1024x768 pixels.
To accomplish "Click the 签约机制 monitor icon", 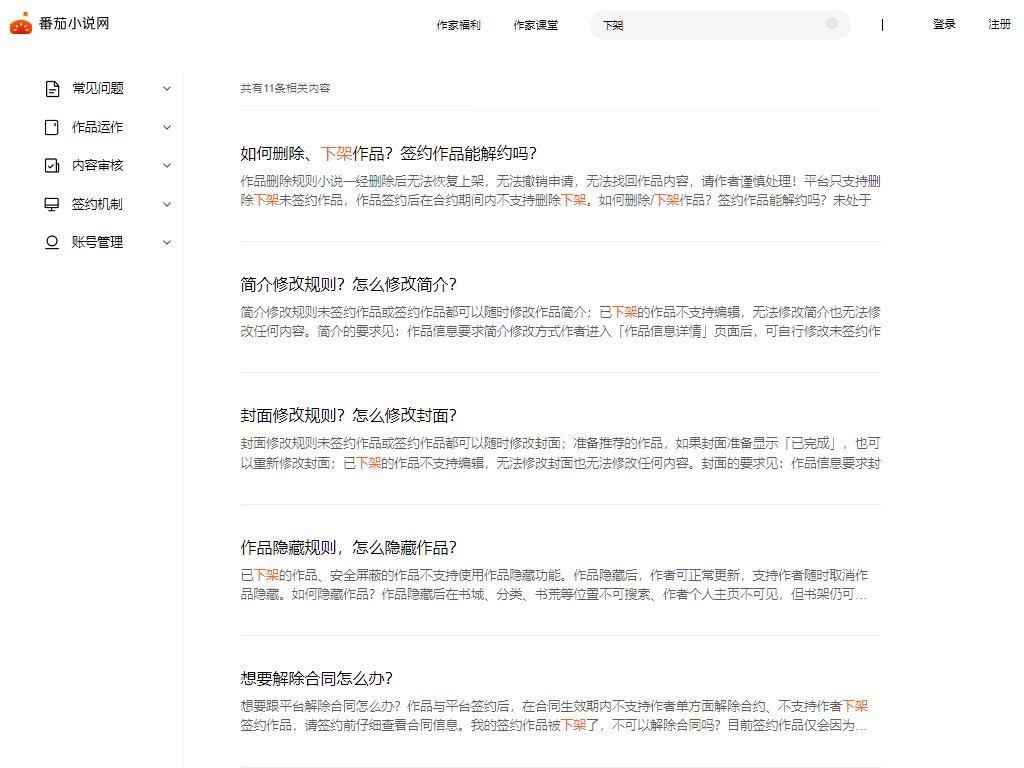I will pyautogui.click(x=52, y=204).
